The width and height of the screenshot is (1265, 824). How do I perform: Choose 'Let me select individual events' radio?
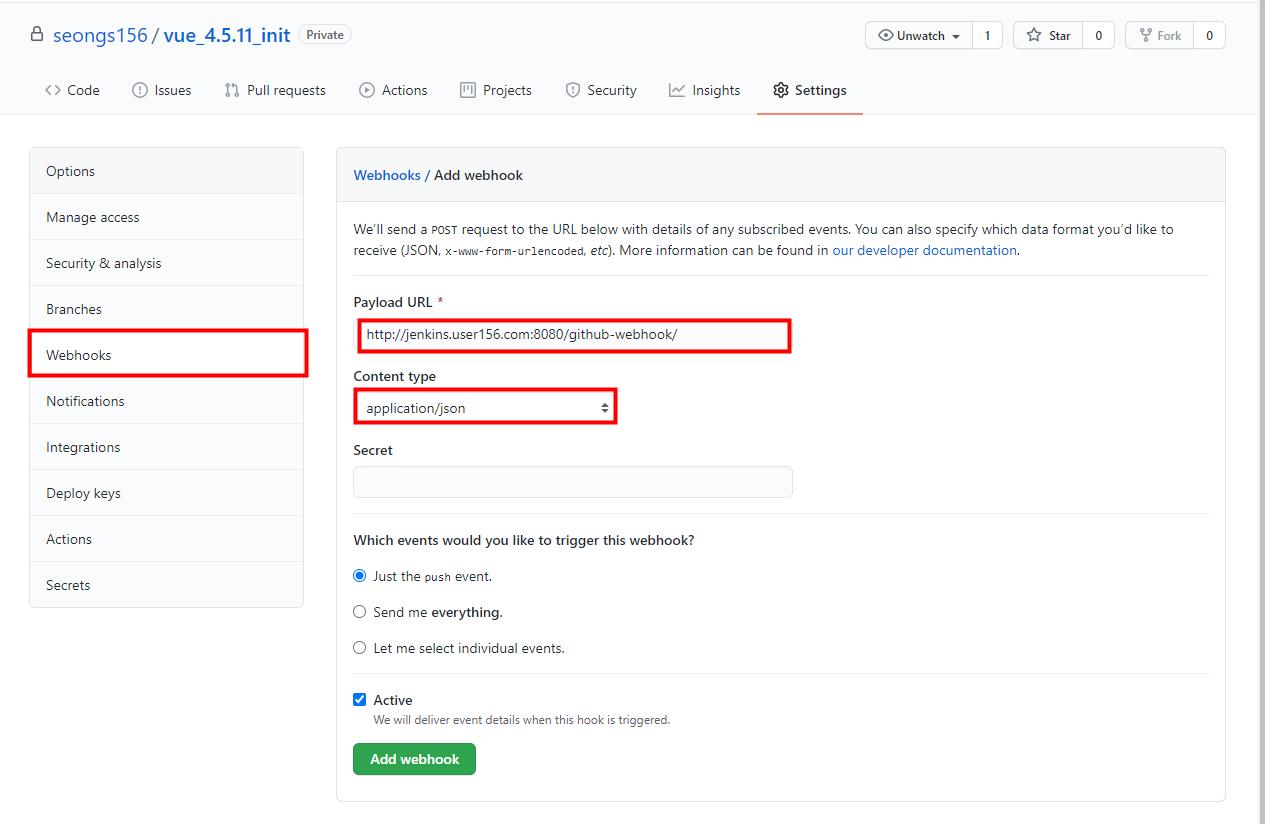coord(360,648)
